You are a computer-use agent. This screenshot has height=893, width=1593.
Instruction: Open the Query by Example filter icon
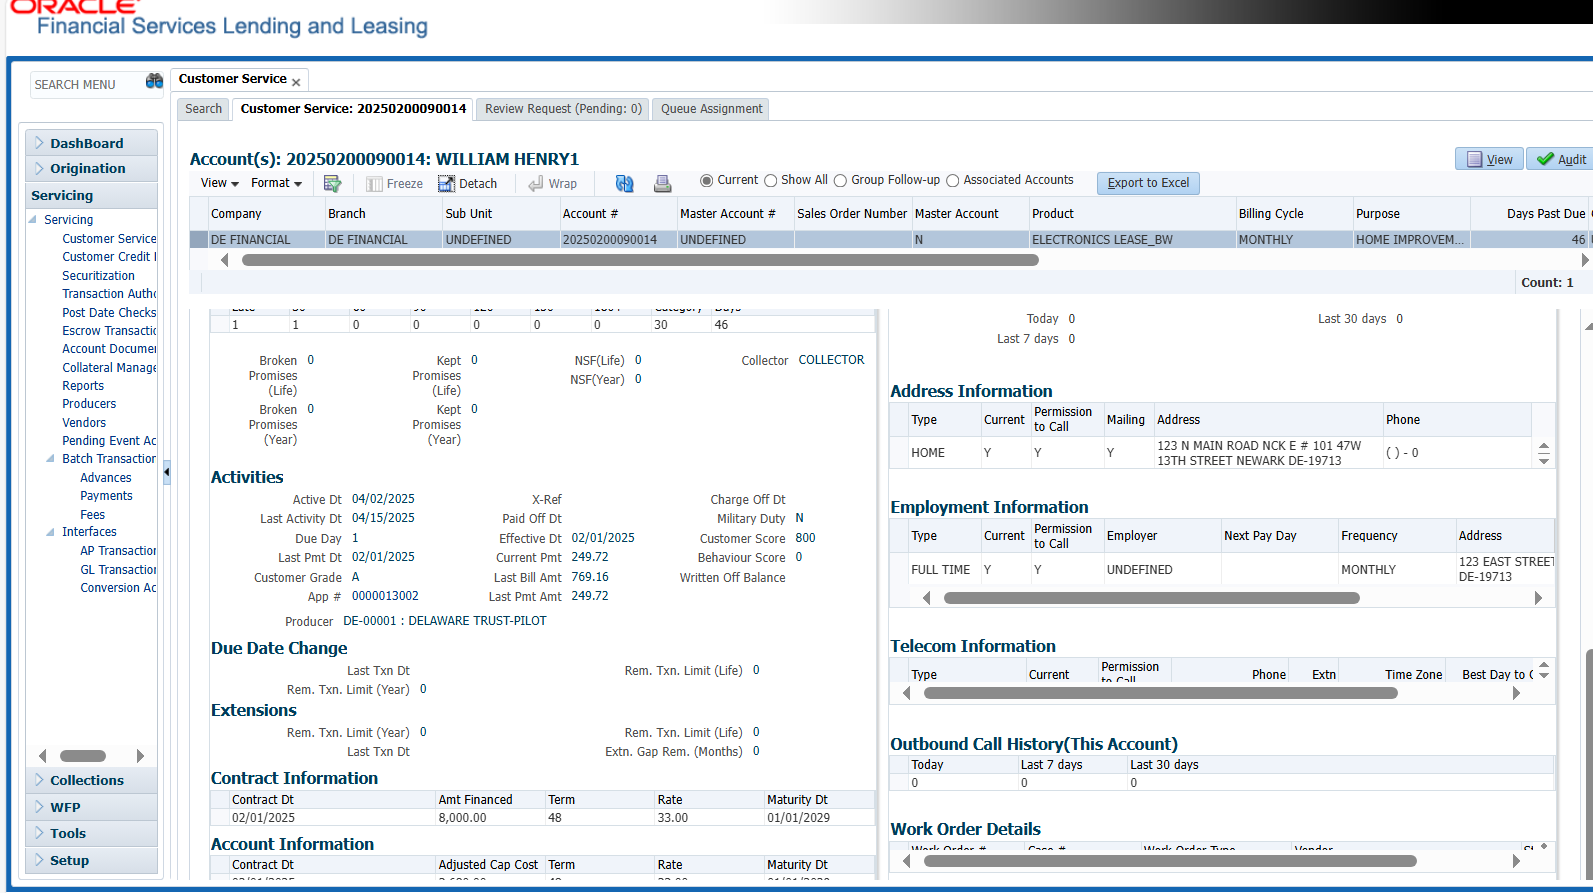tap(333, 184)
